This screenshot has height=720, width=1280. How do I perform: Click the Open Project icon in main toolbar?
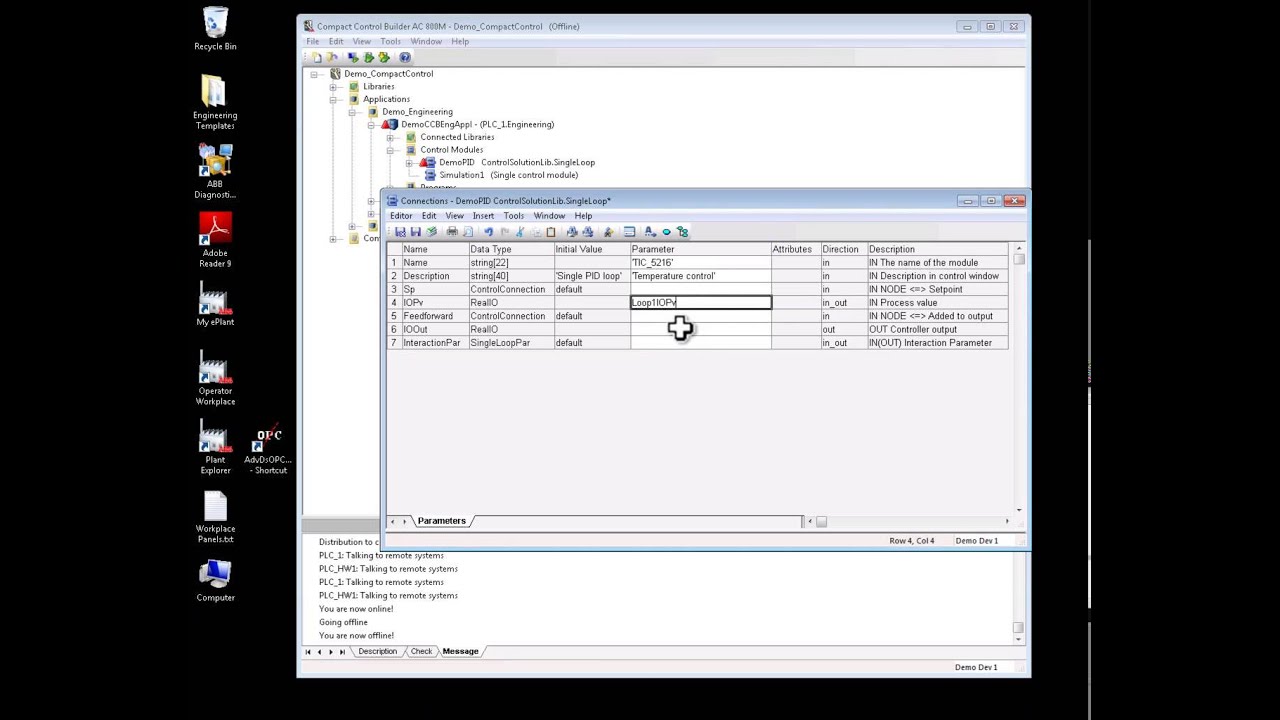(x=331, y=57)
